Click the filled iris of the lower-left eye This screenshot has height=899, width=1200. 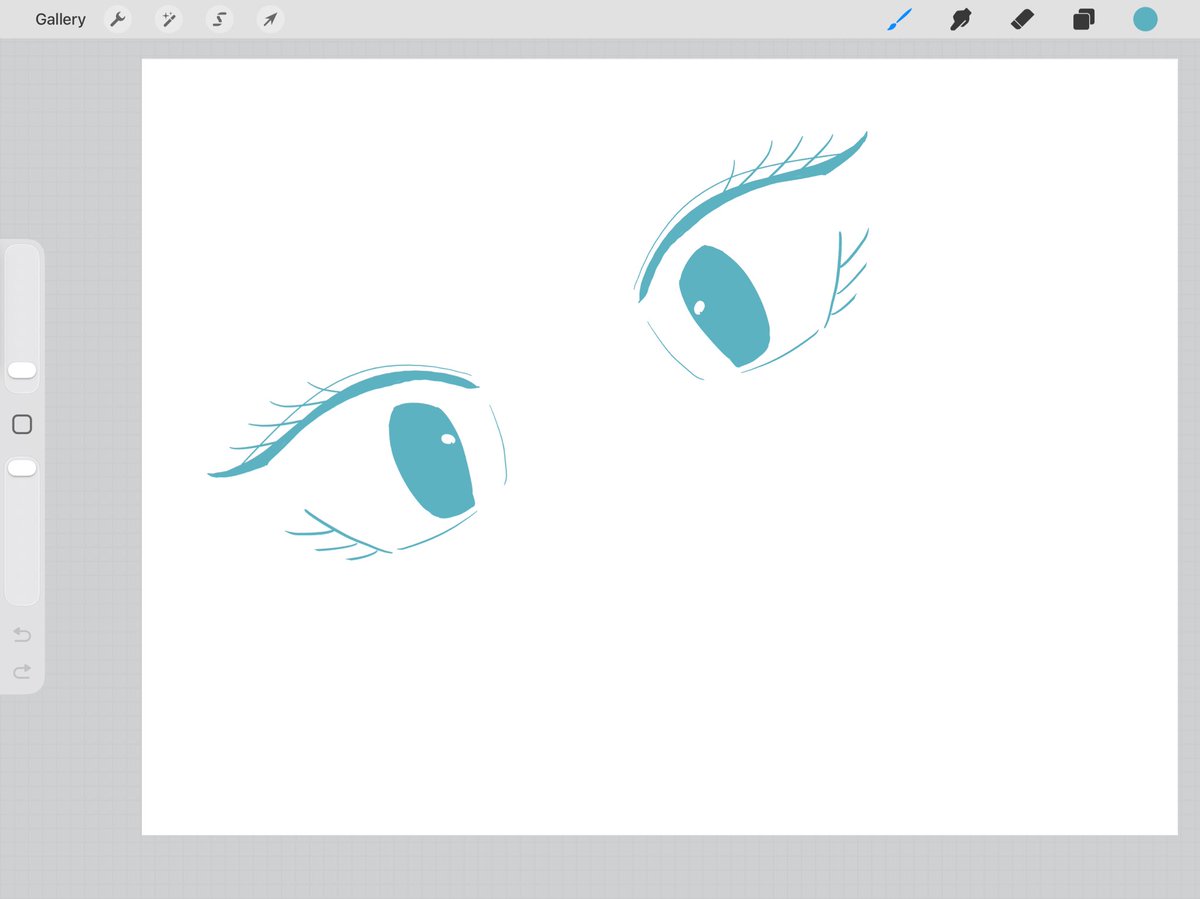(x=431, y=460)
